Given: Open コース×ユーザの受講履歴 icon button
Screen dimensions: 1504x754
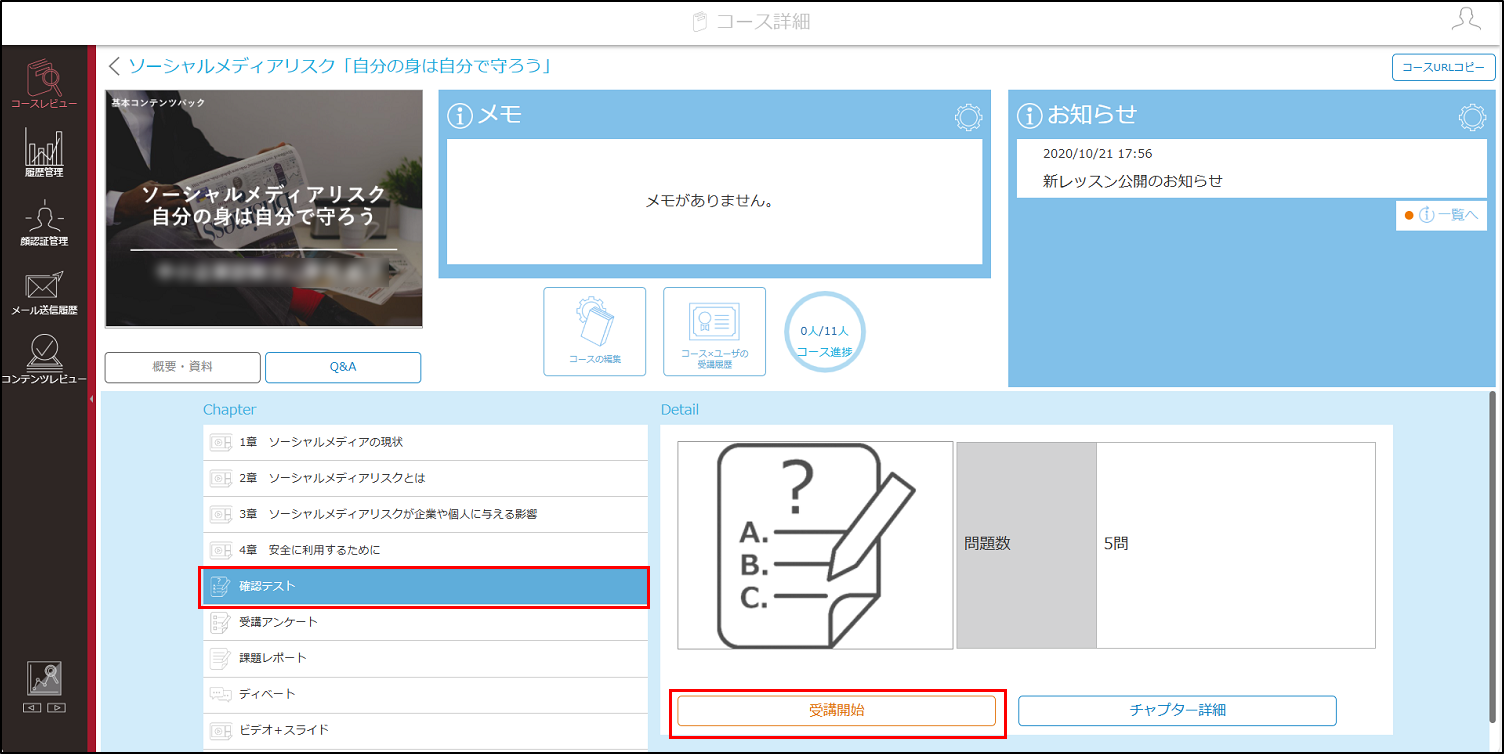Looking at the screenshot, I should pos(715,331).
